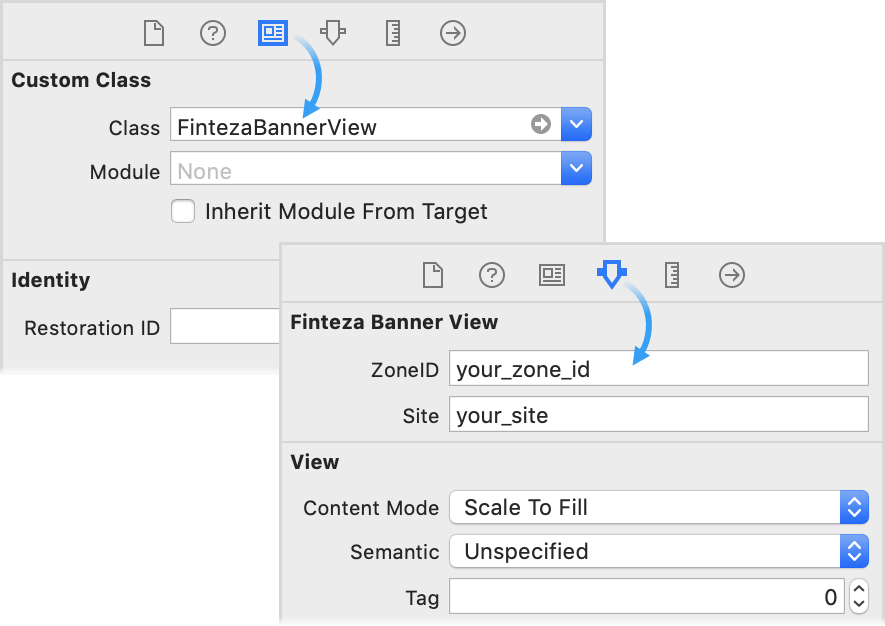The width and height of the screenshot is (885, 626).
Task: Click the Tag value field
Action: click(x=646, y=597)
